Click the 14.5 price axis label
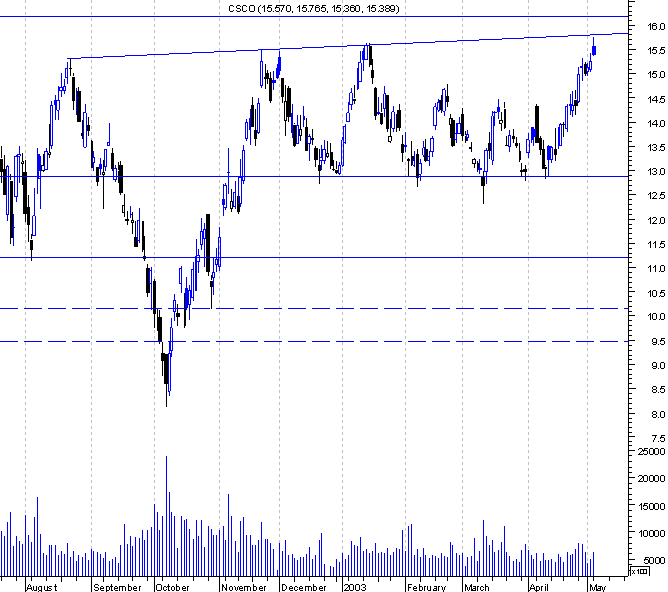The height and width of the screenshot is (592, 668). pos(656,100)
